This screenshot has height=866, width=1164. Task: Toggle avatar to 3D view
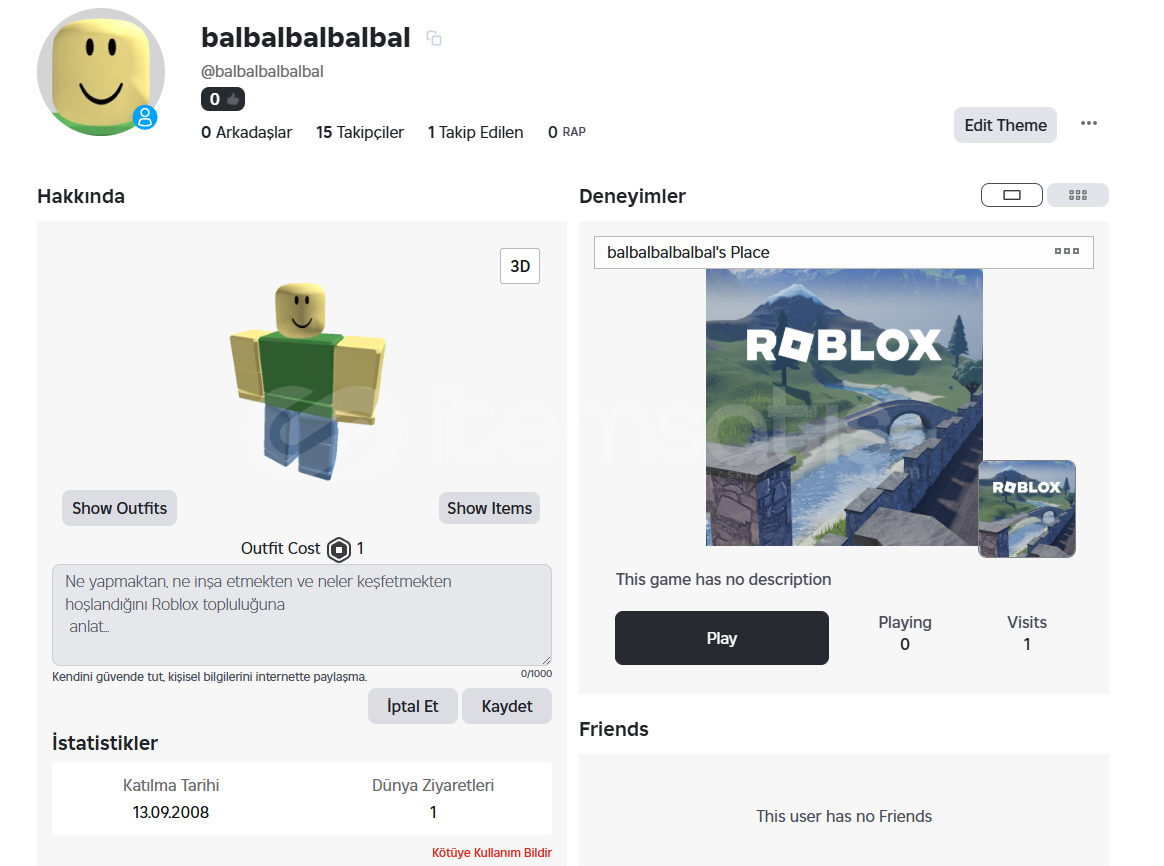(520, 266)
